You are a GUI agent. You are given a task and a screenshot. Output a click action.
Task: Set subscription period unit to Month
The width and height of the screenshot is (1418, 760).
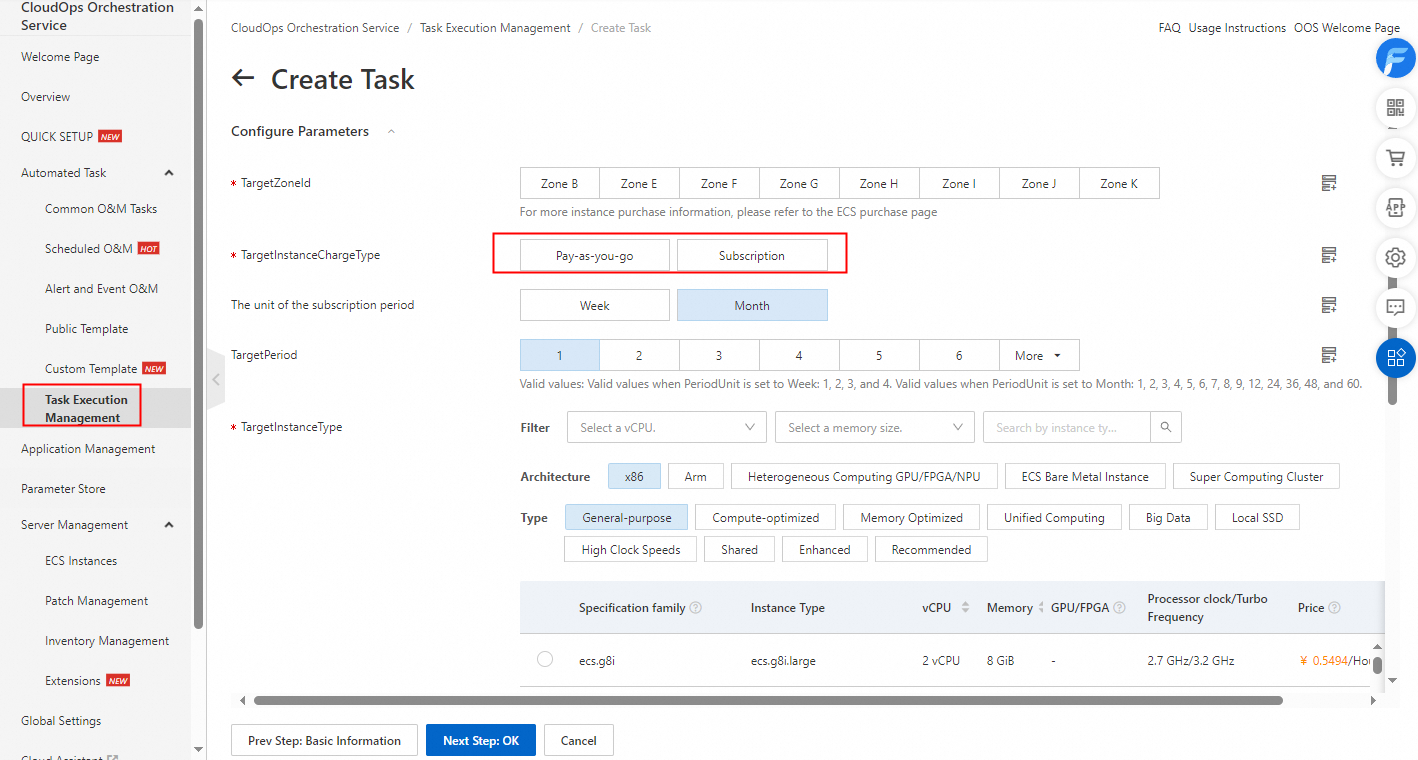click(752, 305)
